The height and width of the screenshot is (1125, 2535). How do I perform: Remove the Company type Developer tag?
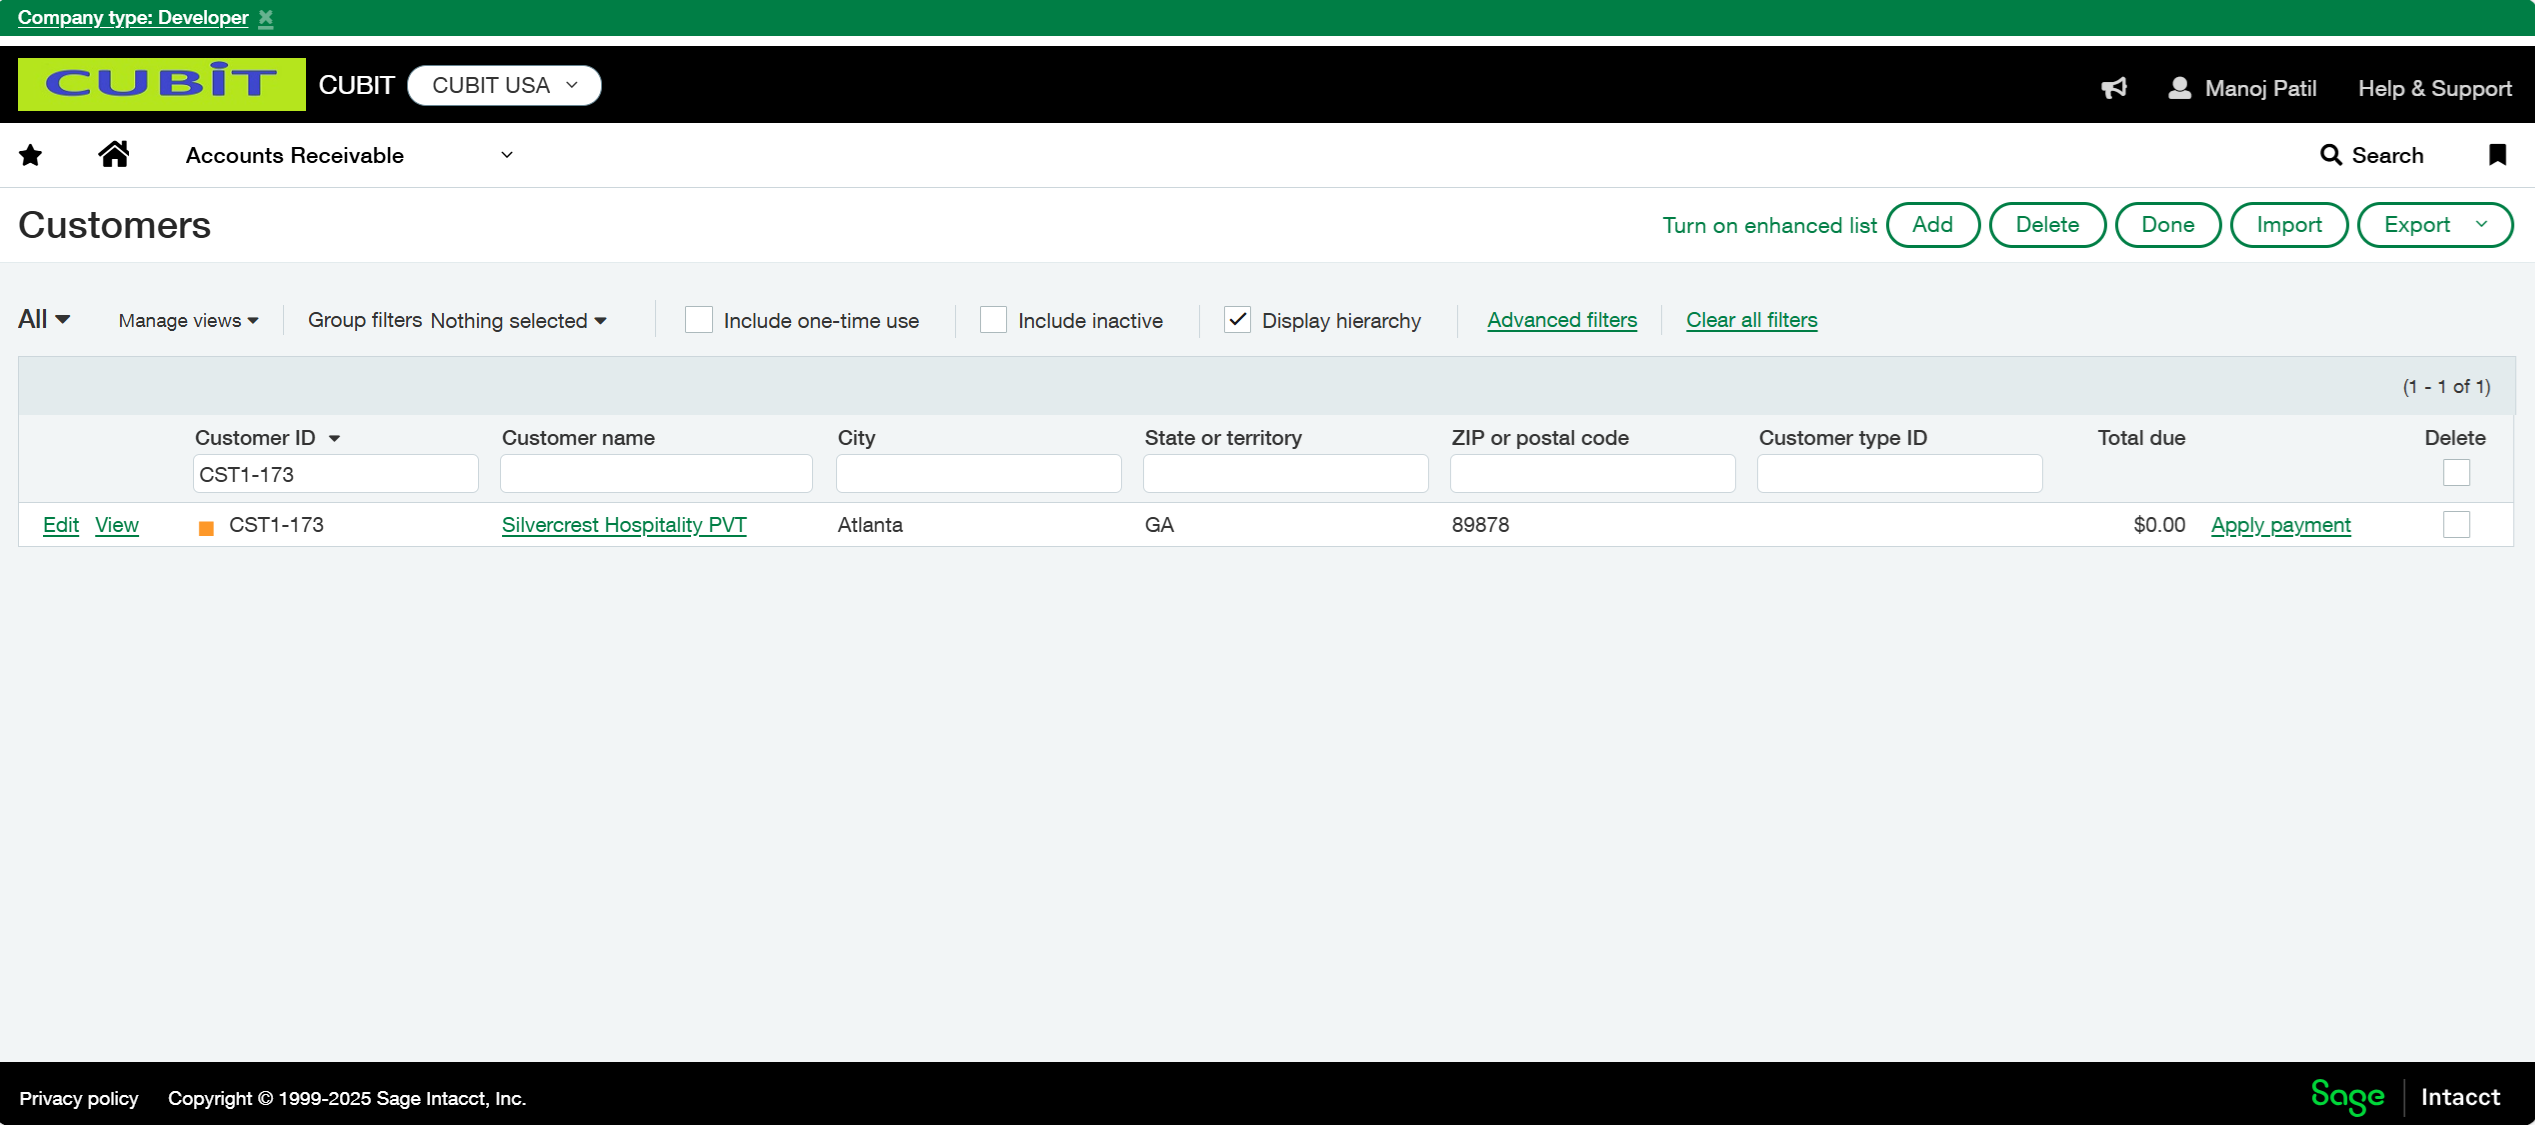tap(266, 18)
